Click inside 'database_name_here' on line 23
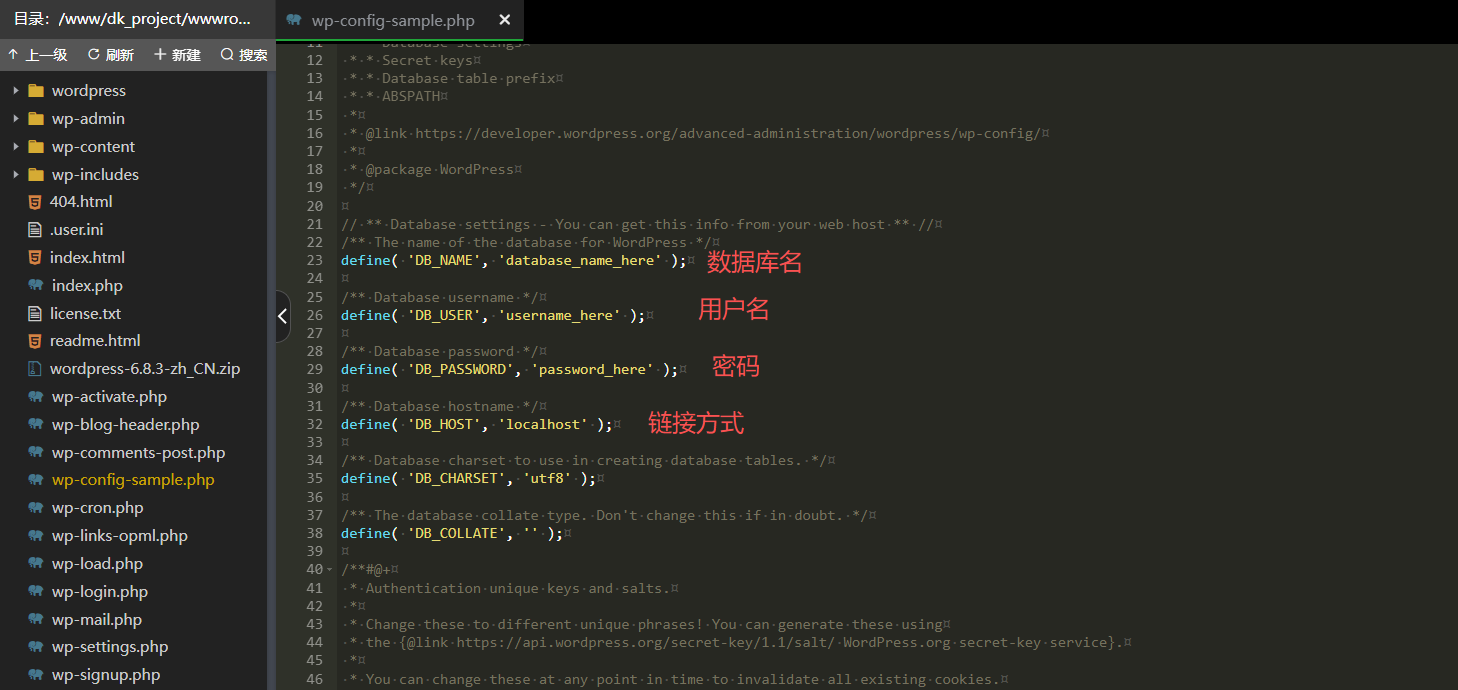 pyautogui.click(x=580, y=260)
